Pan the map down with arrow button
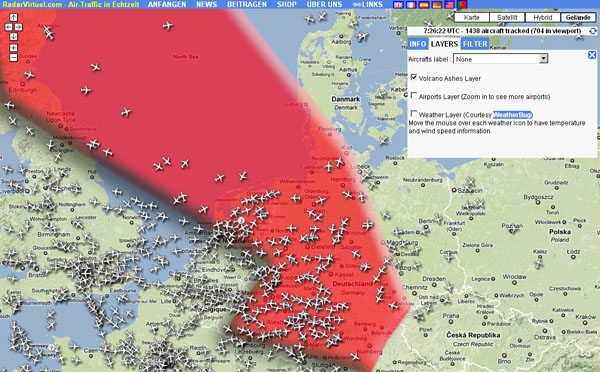Image resolution: width=600 pixels, height=372 pixels. pos(13,37)
